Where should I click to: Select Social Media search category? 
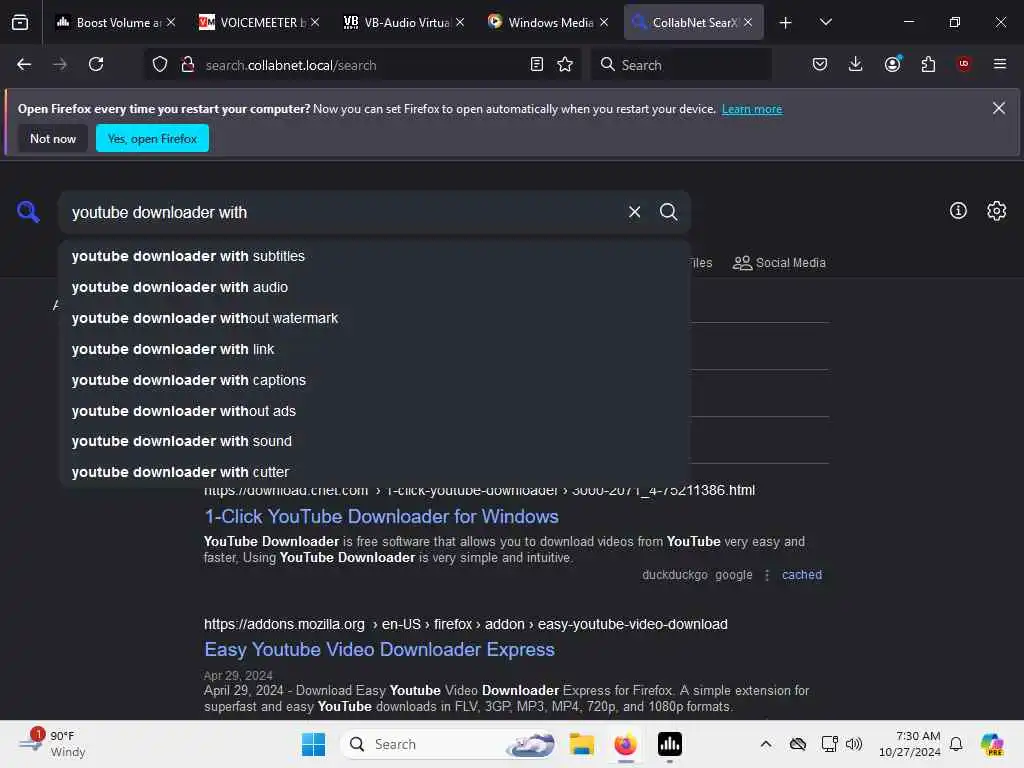[779, 263]
